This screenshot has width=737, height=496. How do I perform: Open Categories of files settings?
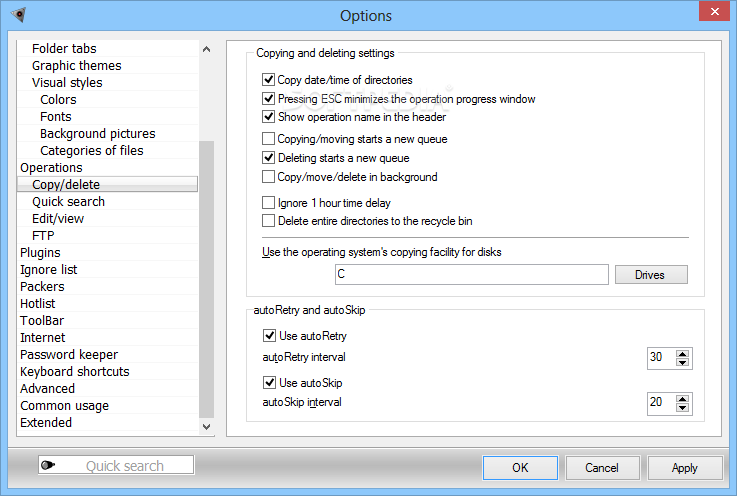(x=92, y=150)
